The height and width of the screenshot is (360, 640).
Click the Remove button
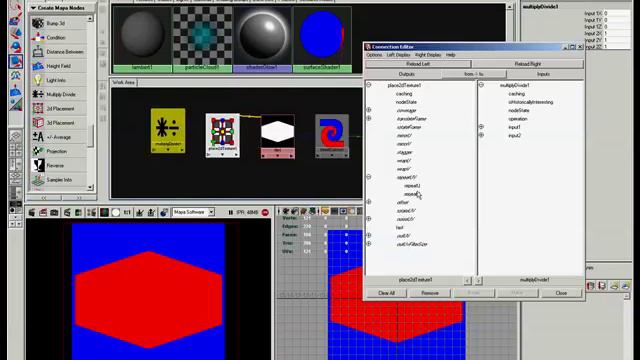(430, 293)
